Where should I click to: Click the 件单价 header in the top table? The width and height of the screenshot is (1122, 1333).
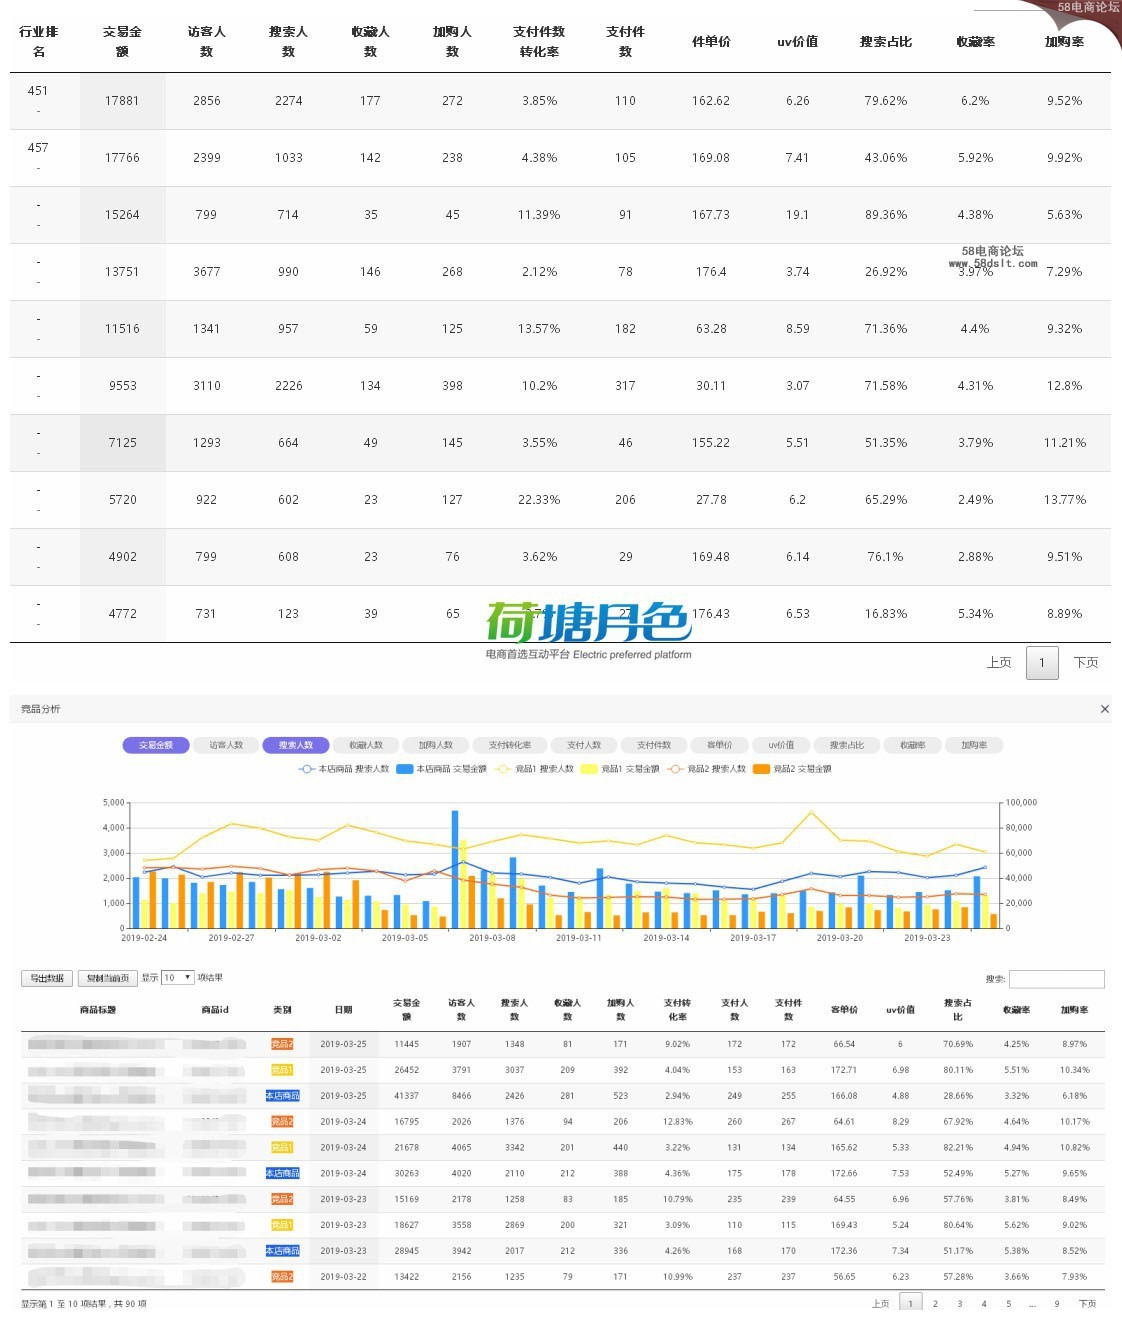[711, 41]
